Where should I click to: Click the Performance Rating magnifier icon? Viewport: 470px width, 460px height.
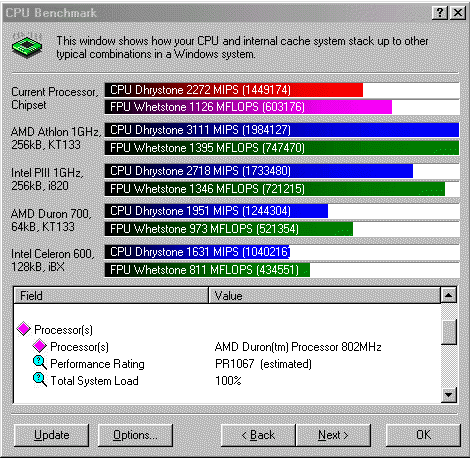click(40, 363)
